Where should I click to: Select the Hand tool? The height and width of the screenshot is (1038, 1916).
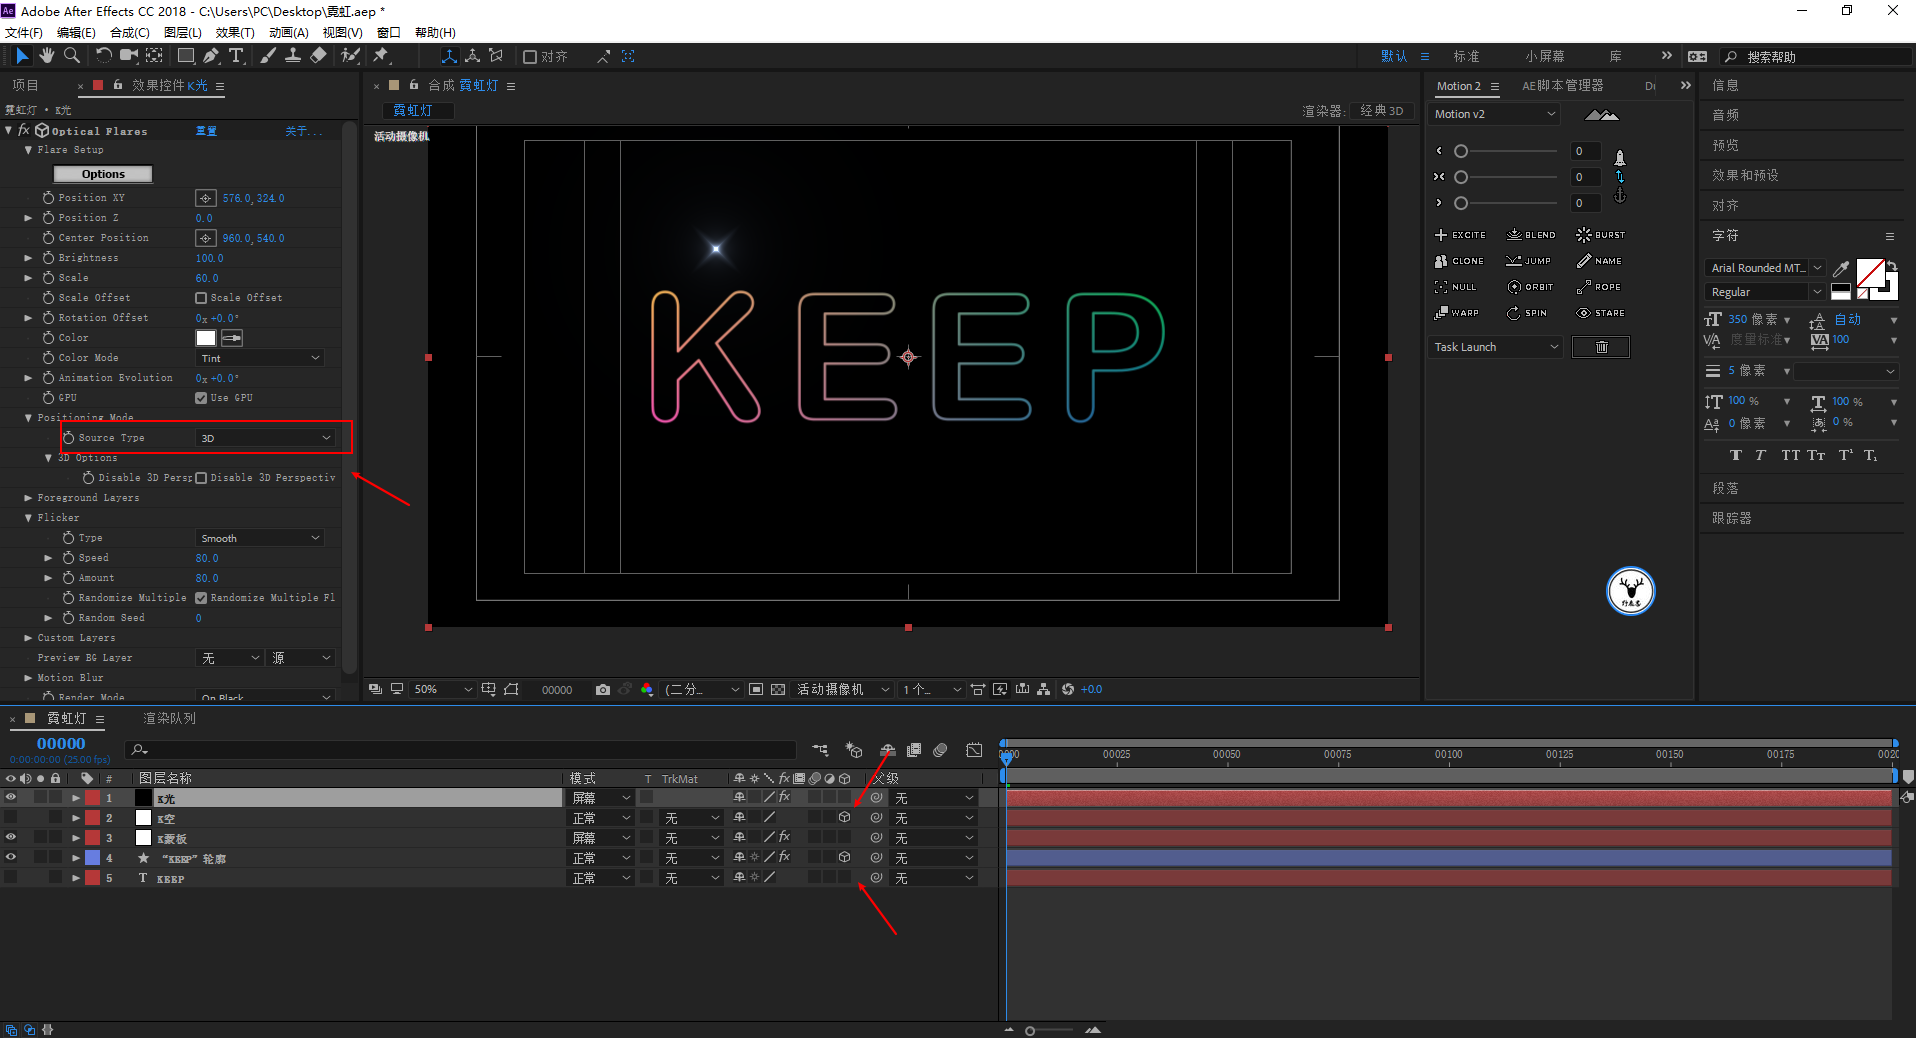click(x=47, y=56)
